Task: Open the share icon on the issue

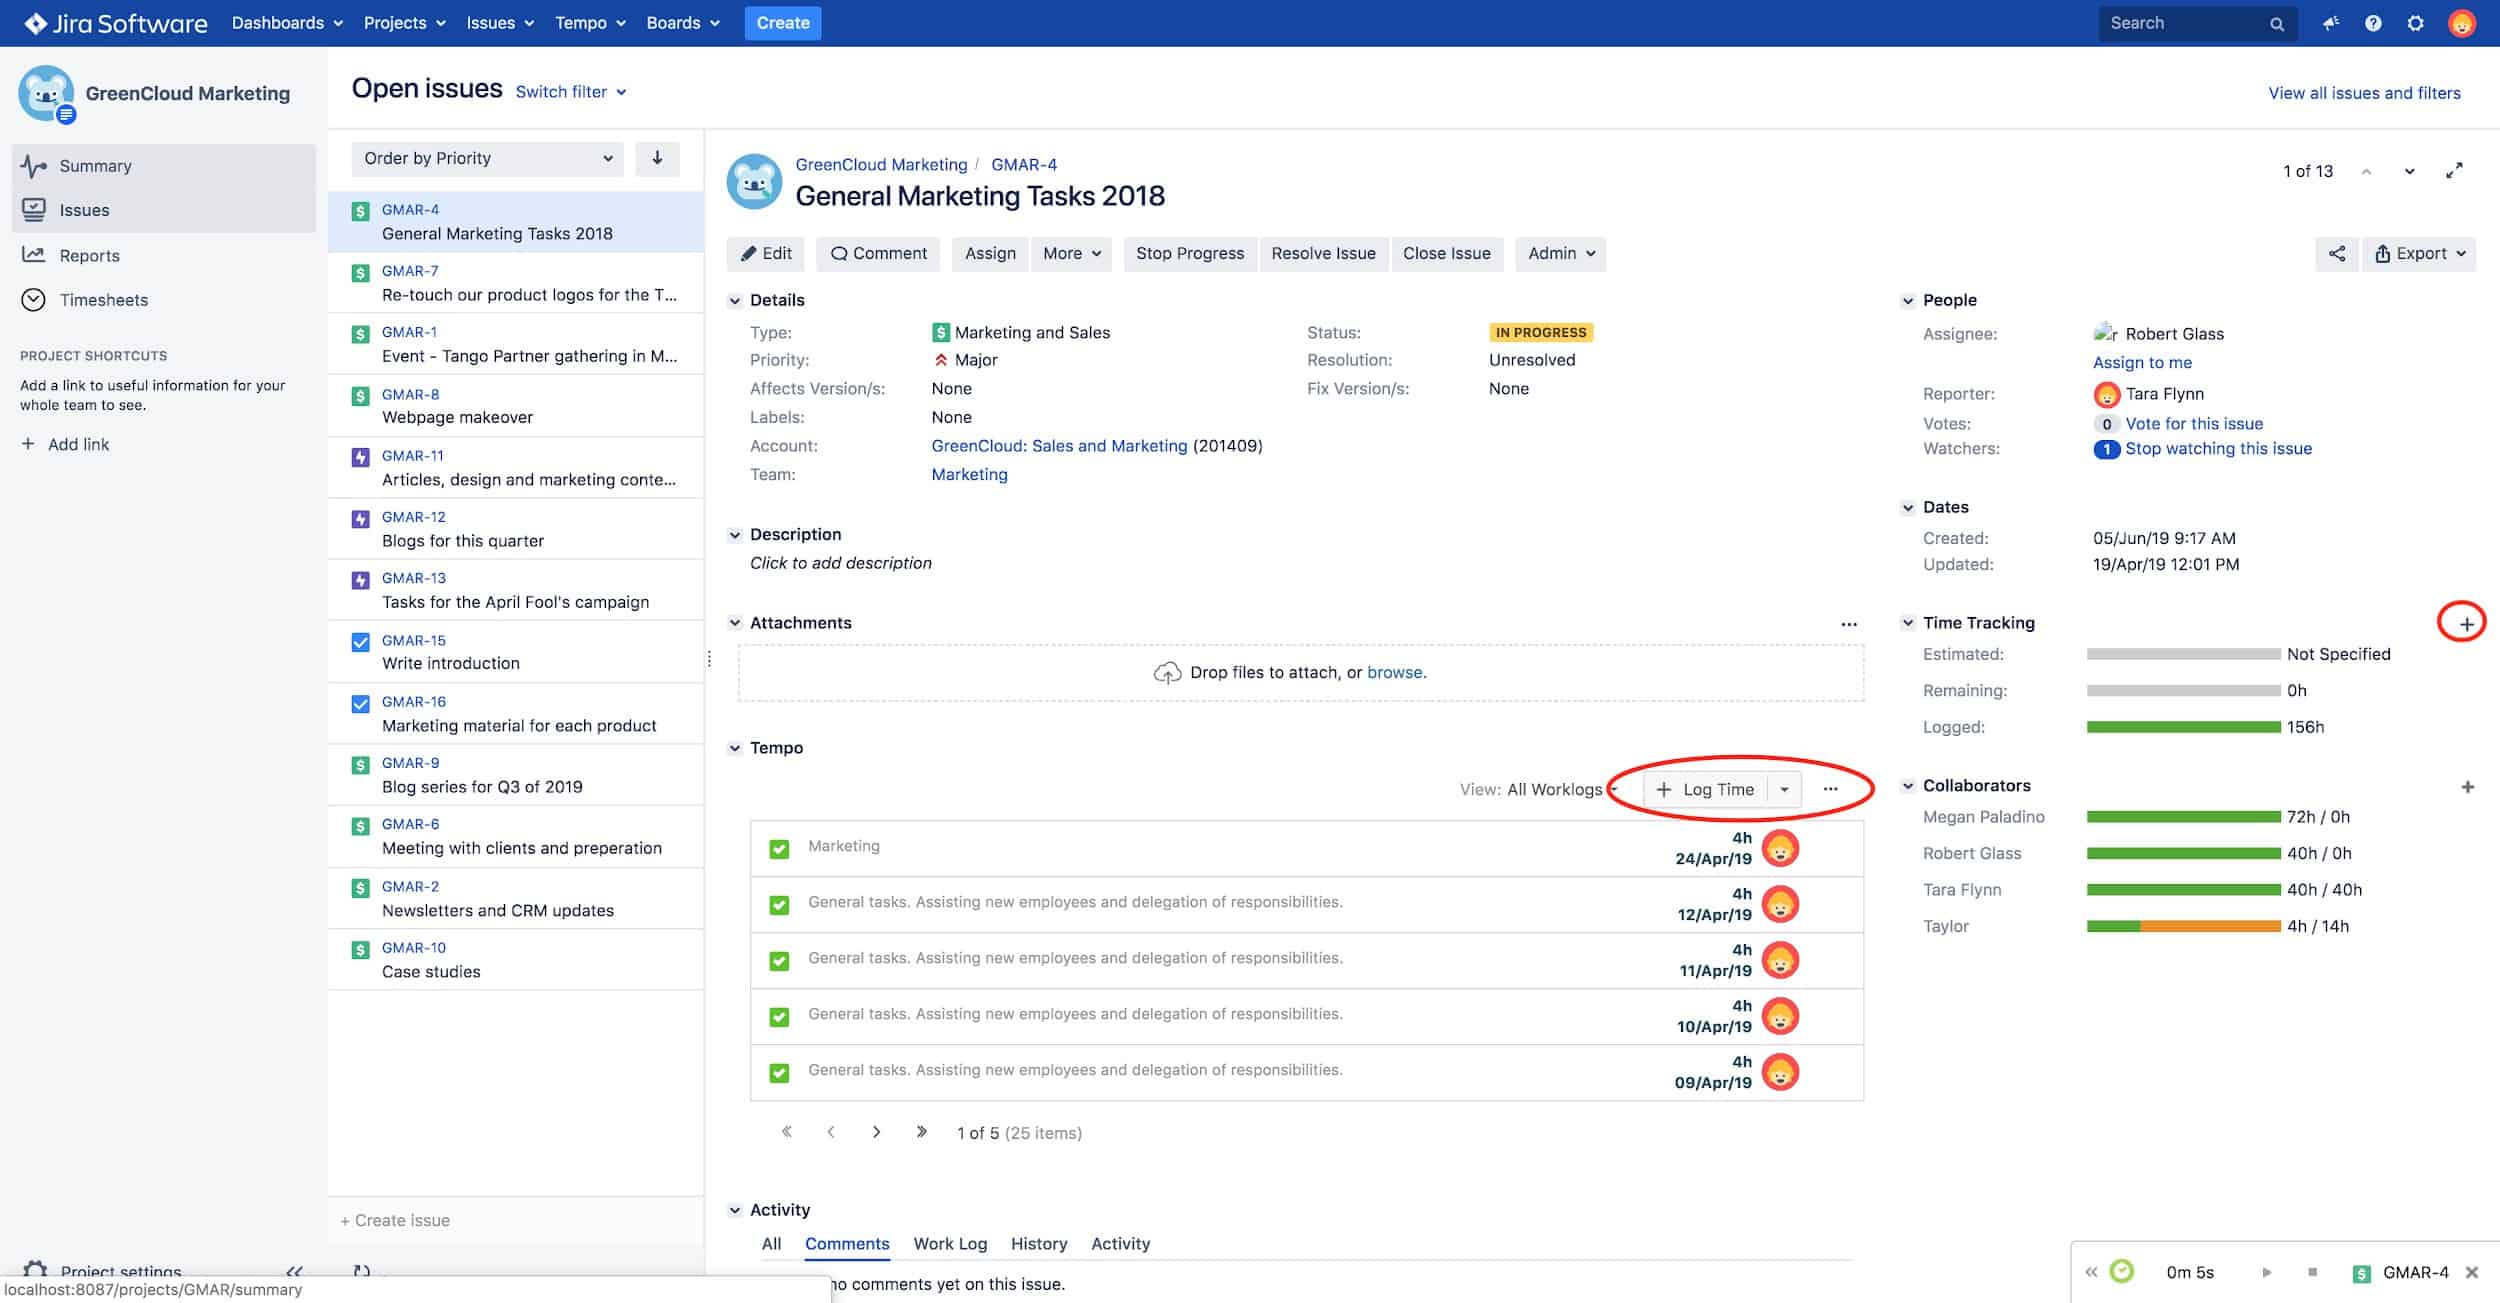Action: pos(2338,253)
